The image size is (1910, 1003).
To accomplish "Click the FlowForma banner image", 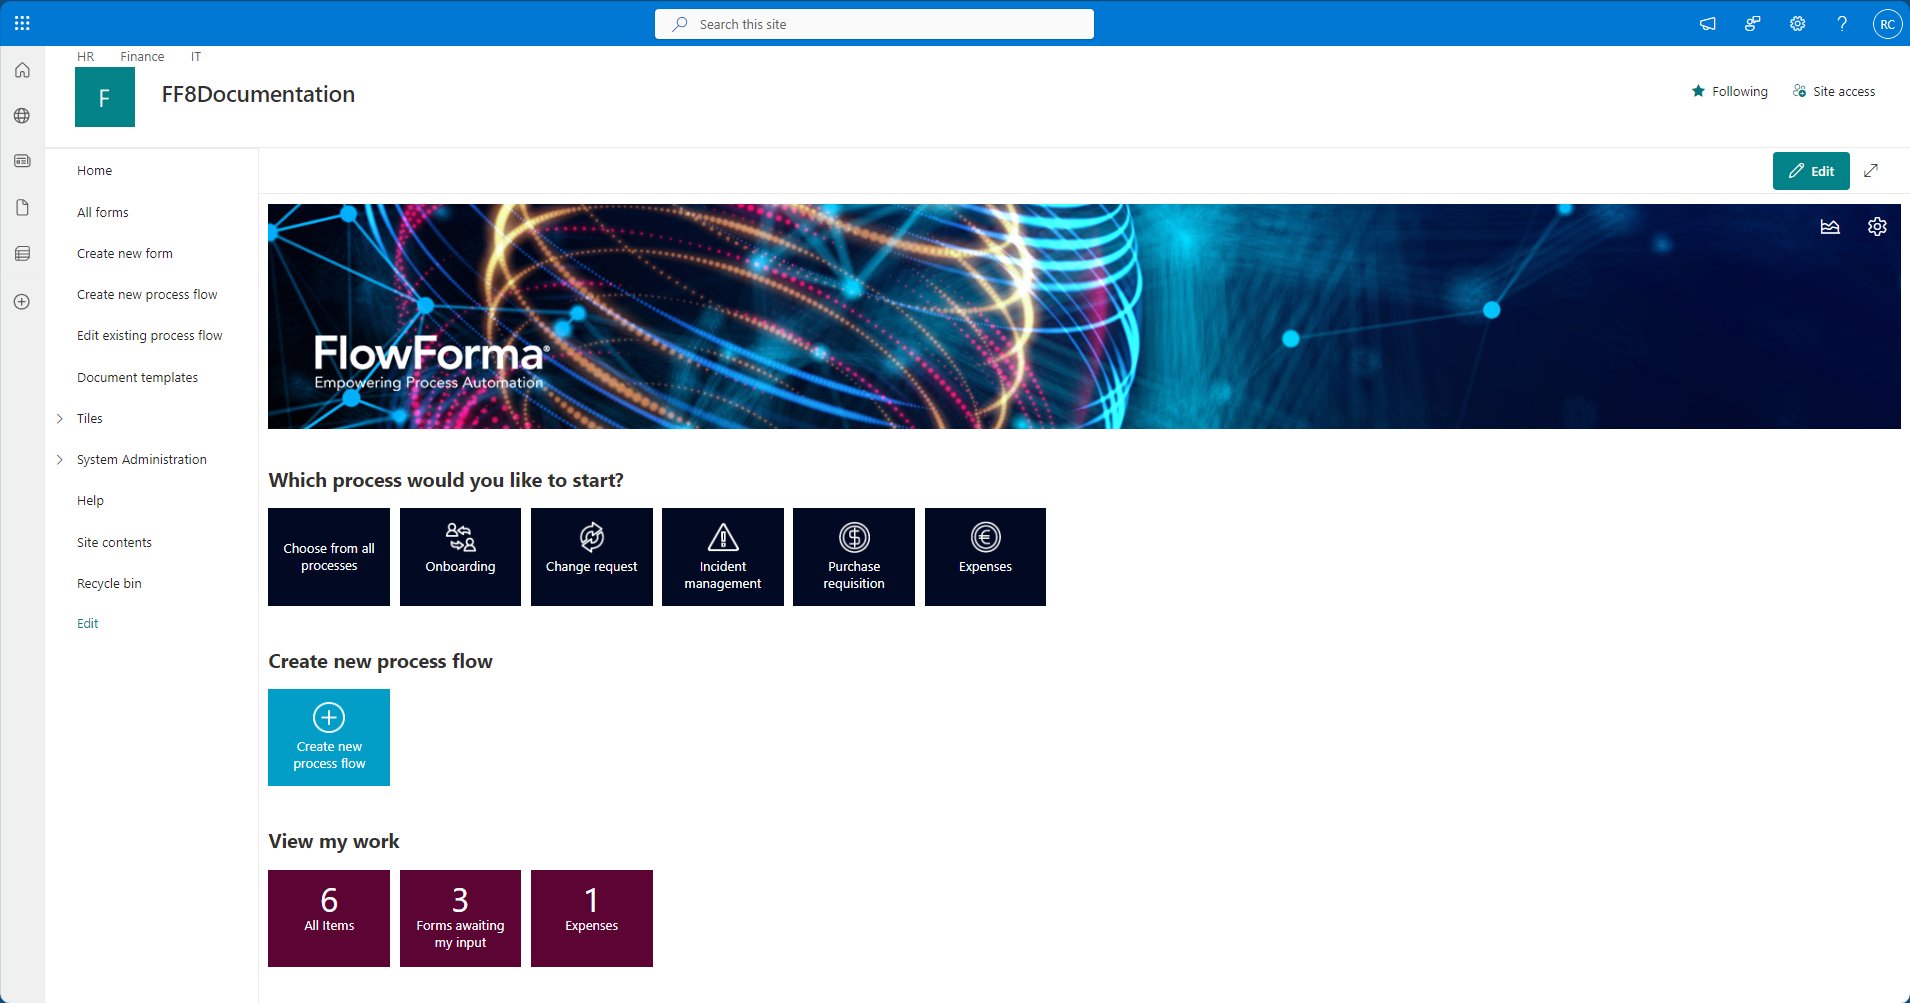I will (x=1084, y=317).
